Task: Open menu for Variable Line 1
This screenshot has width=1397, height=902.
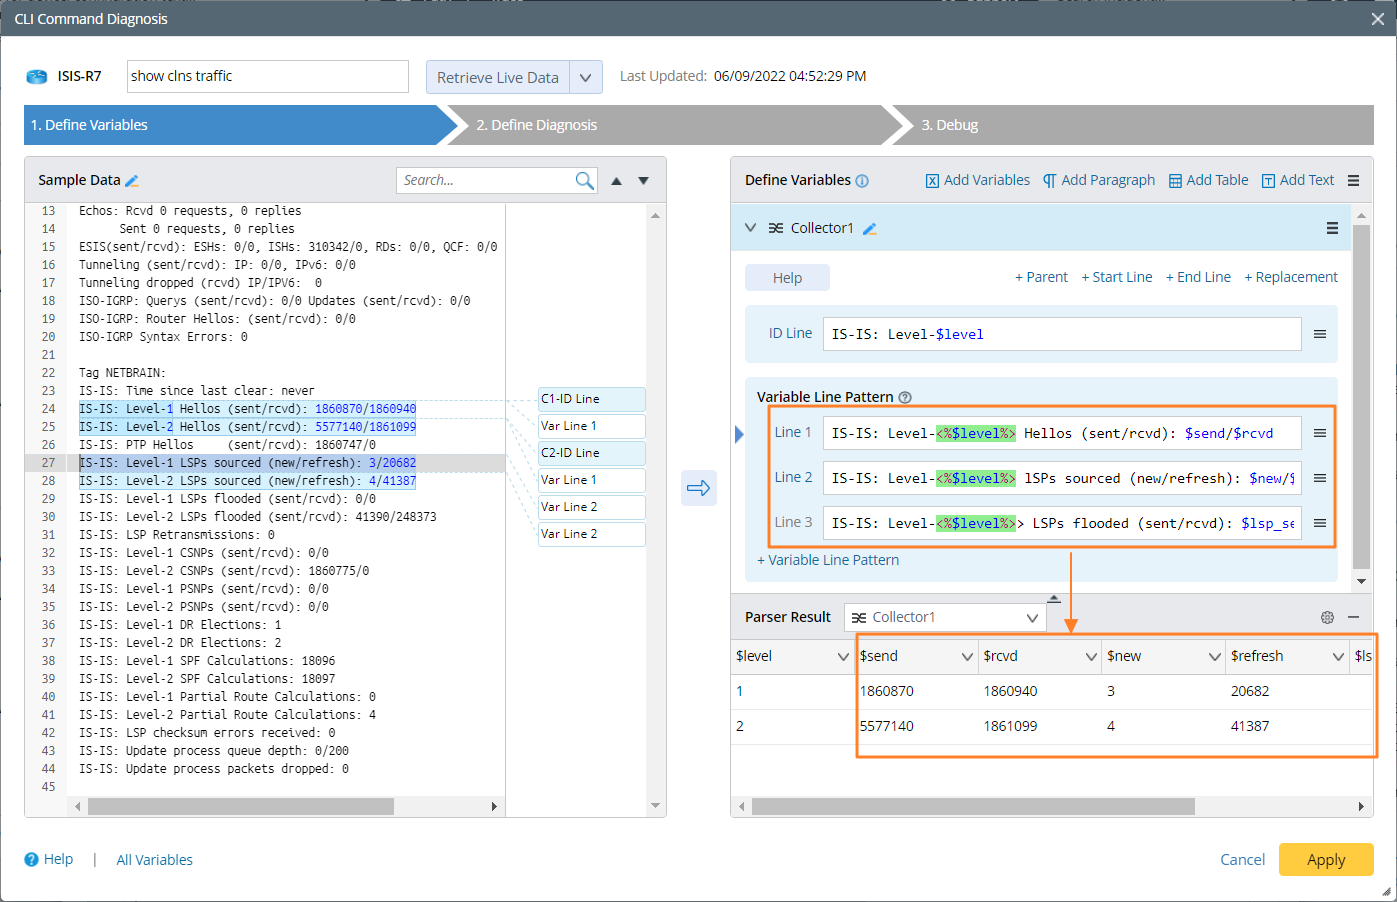Action: [x=1320, y=433]
